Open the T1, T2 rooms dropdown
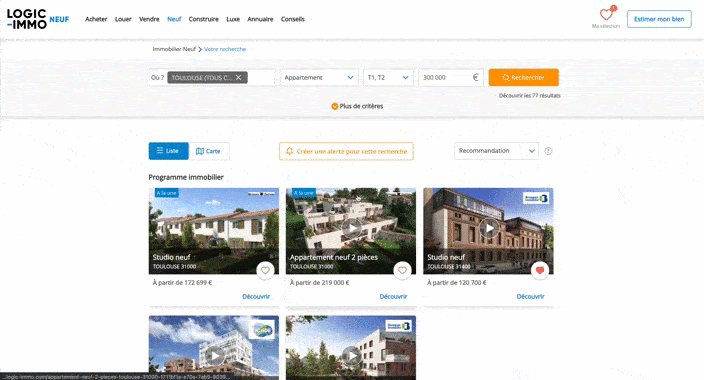 click(x=388, y=77)
